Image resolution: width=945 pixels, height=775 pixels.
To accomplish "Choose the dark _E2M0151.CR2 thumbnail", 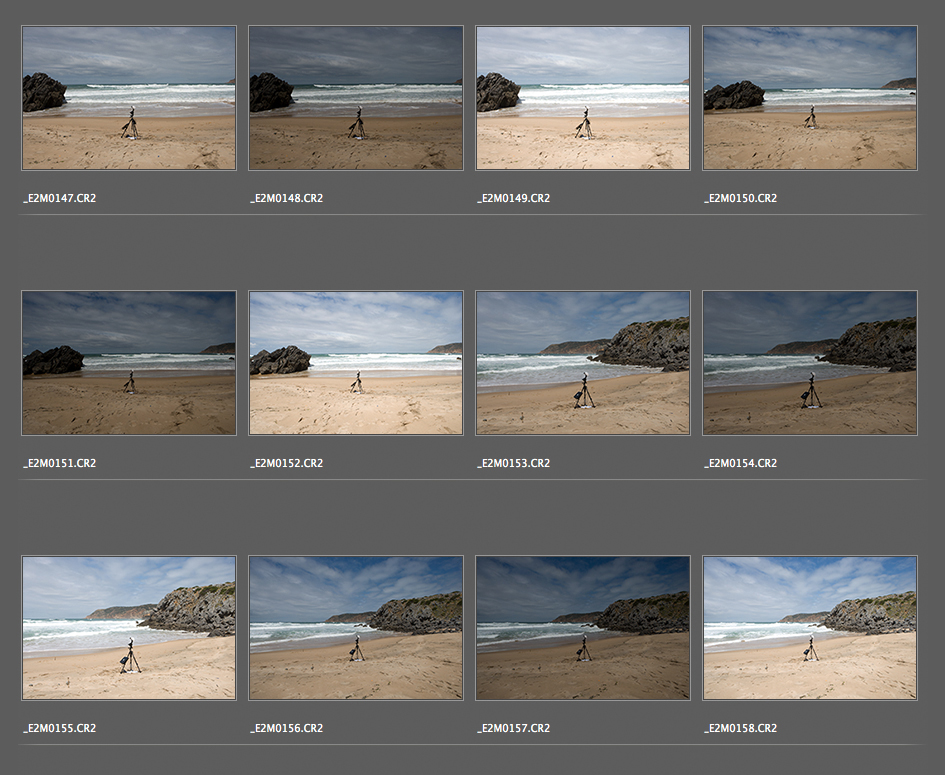I will 129,363.
